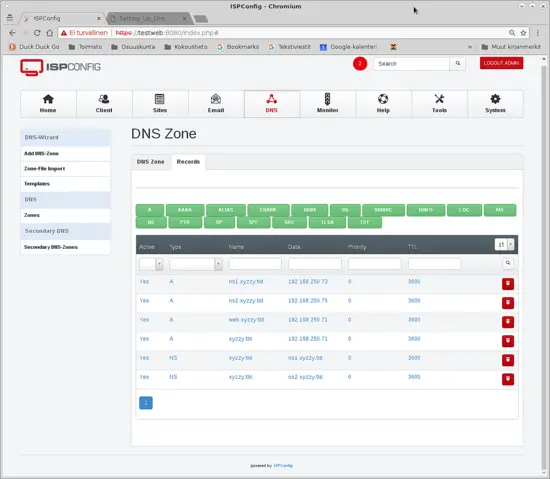This screenshot has height=479, width=550.
Task: Add a new TLSA record
Action: [327, 222]
